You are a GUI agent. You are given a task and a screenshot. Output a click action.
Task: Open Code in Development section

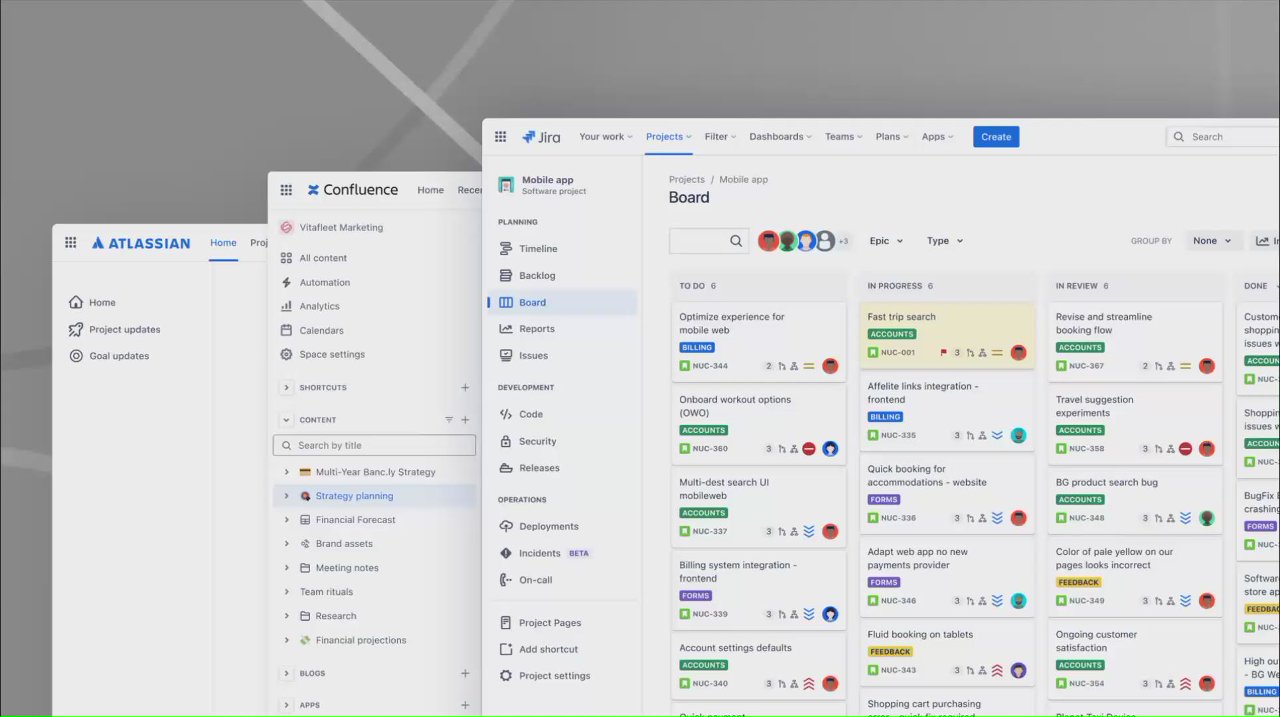[x=531, y=414]
